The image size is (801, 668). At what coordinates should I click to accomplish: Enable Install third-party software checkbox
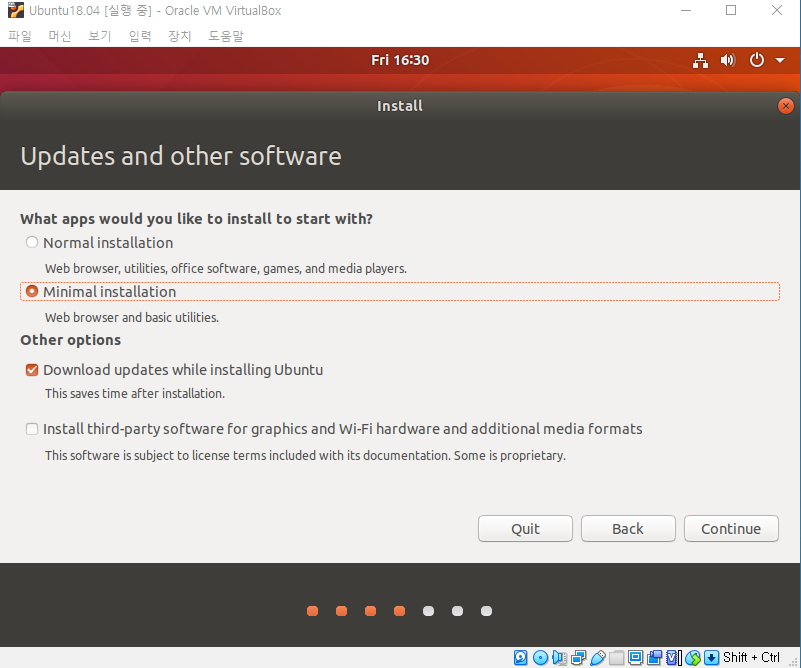[32, 429]
